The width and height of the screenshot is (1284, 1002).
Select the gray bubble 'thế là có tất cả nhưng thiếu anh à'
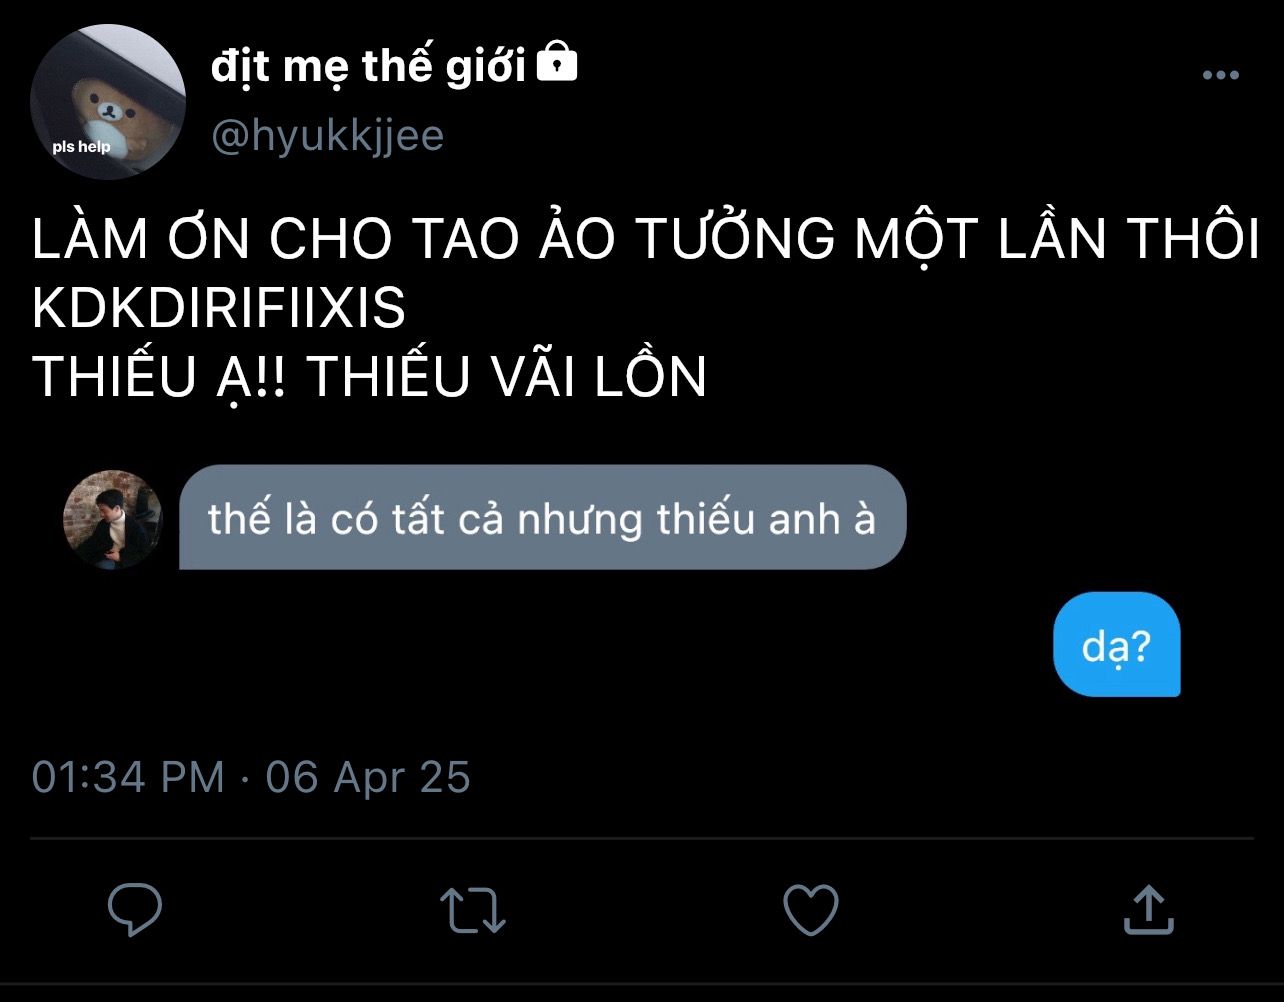[542, 518]
